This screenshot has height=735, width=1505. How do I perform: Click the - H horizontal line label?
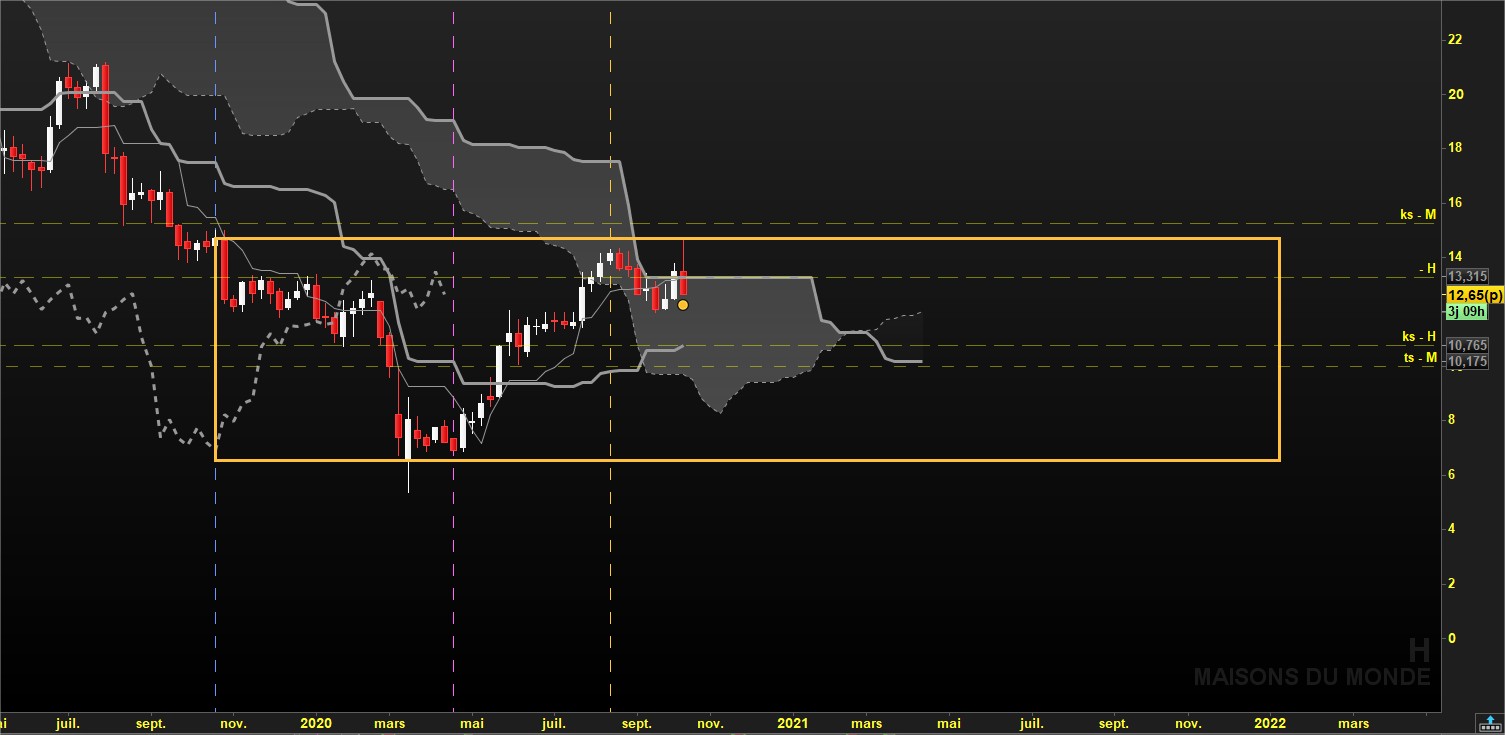tap(1428, 269)
